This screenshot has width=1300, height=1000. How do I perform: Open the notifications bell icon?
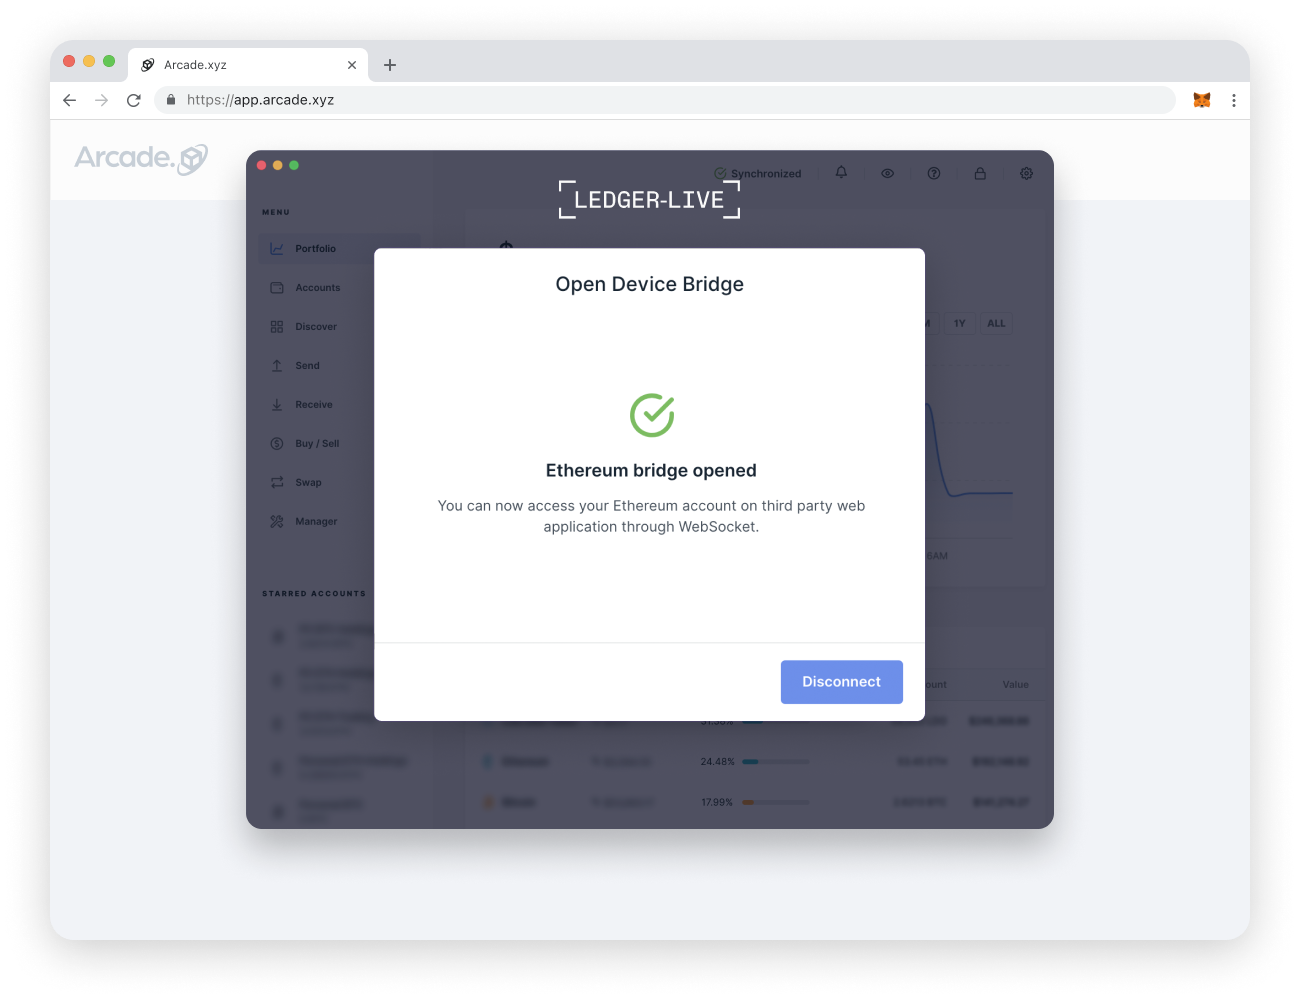(x=841, y=173)
